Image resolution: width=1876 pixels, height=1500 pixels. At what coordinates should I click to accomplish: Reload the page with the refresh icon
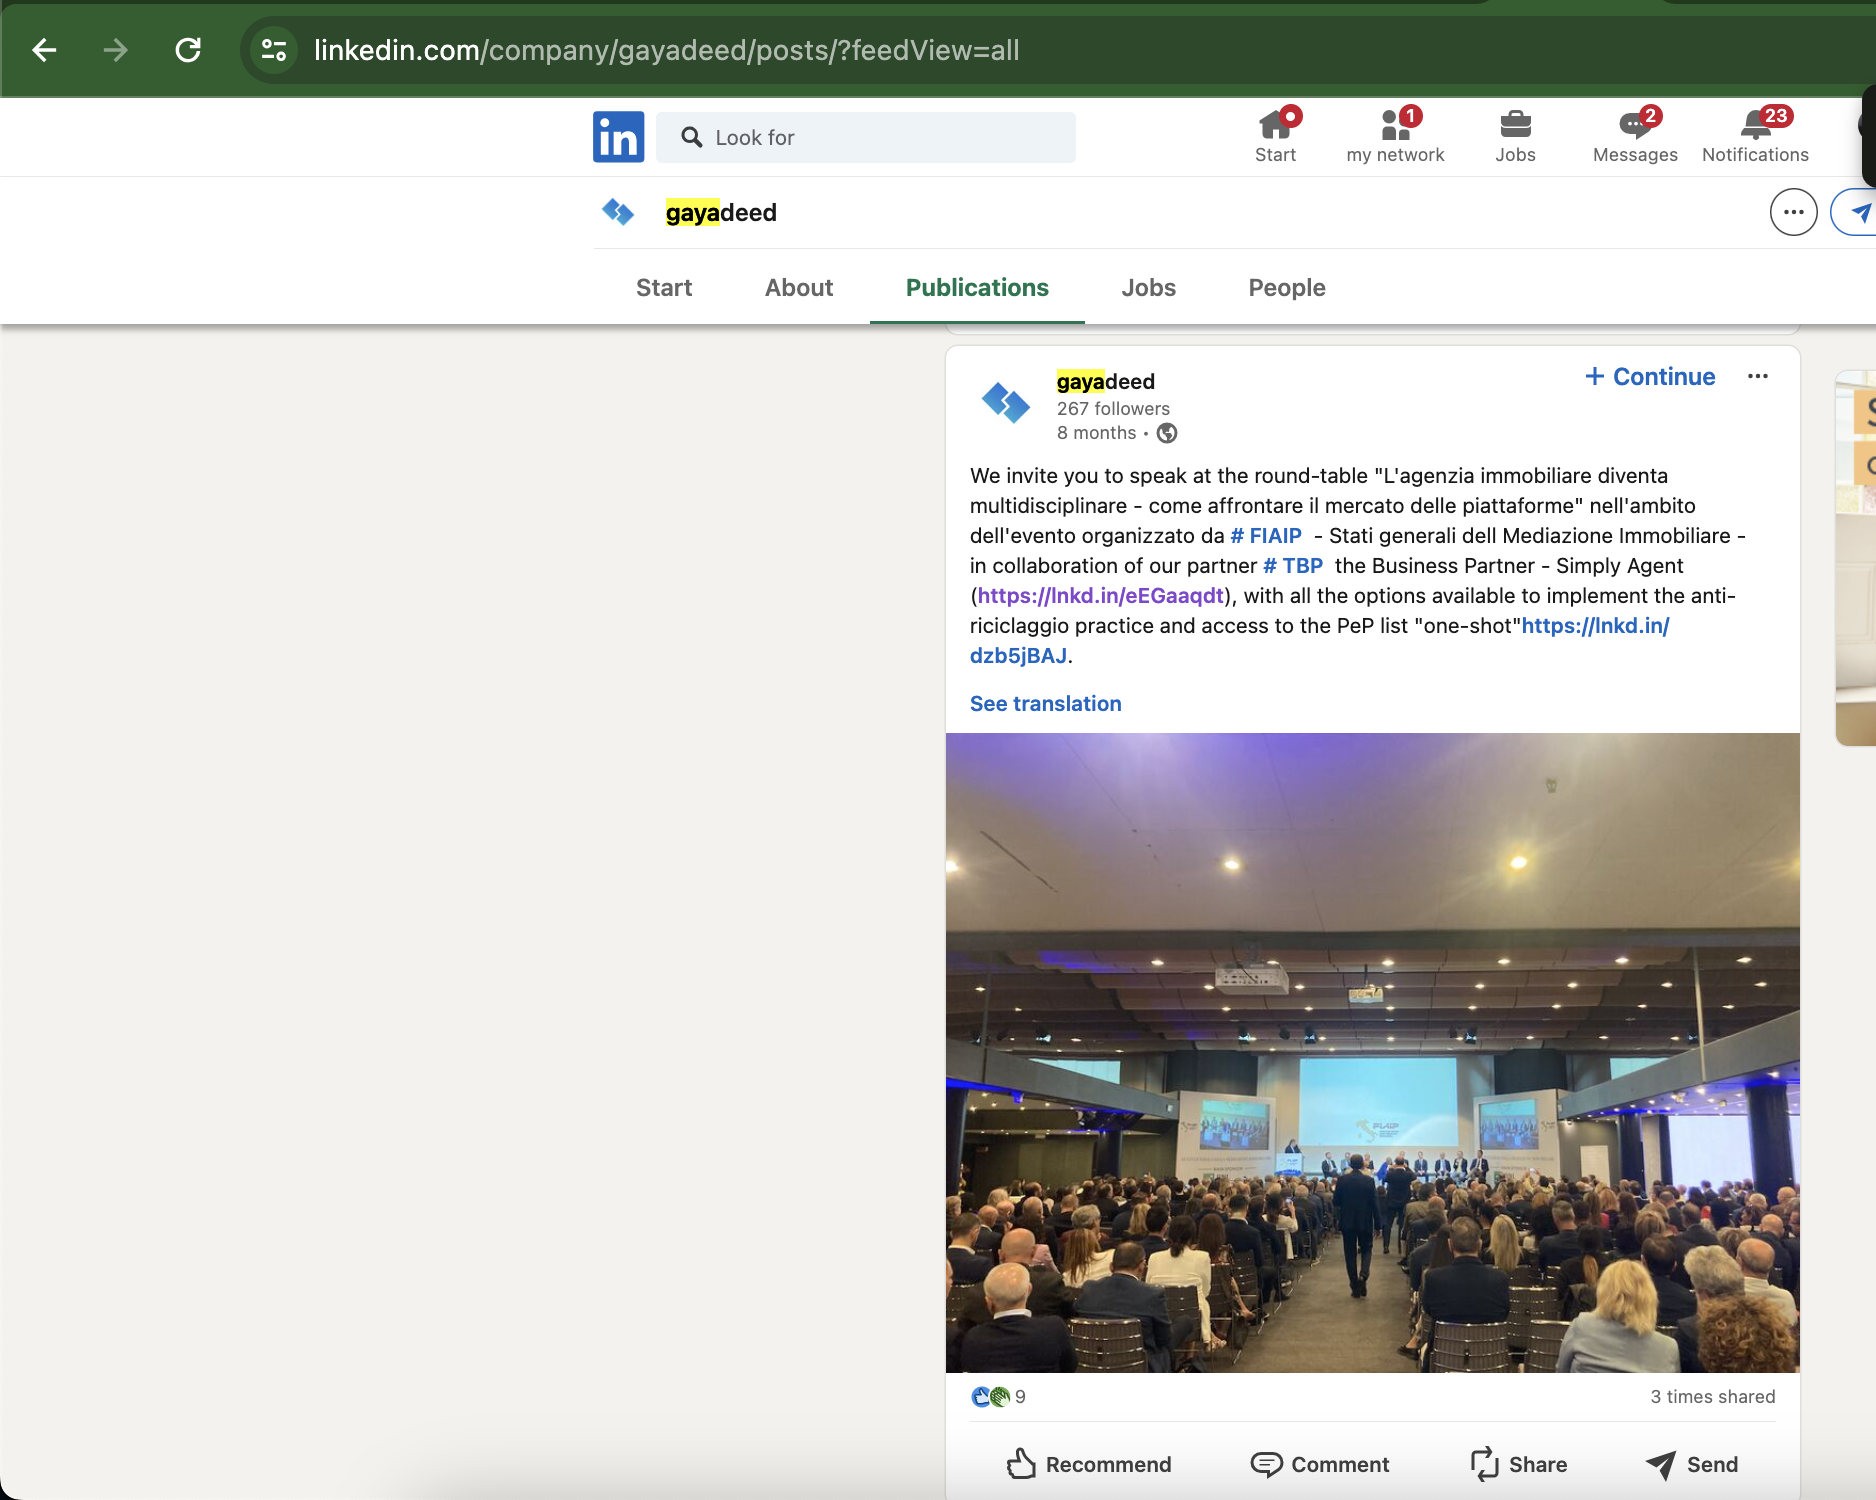coord(188,50)
